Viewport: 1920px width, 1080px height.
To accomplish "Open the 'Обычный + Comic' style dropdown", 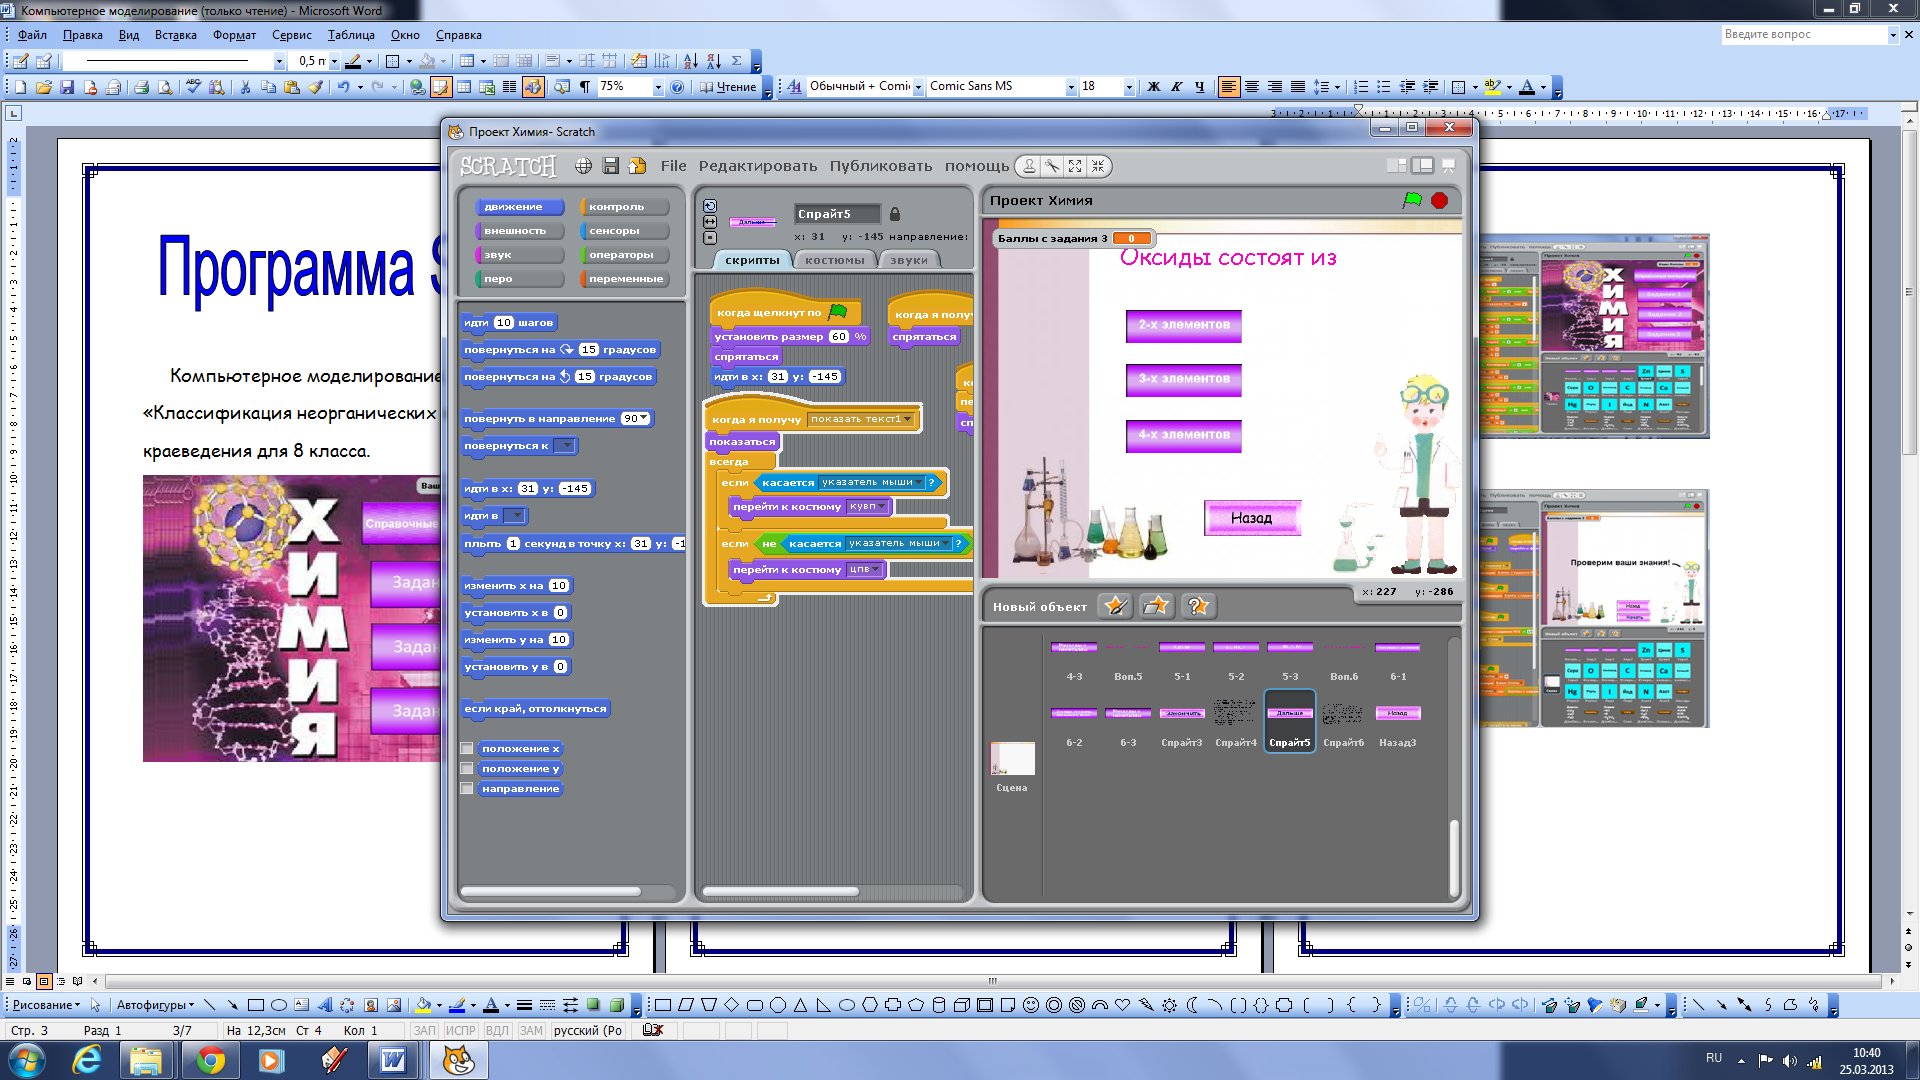I will click(x=918, y=87).
